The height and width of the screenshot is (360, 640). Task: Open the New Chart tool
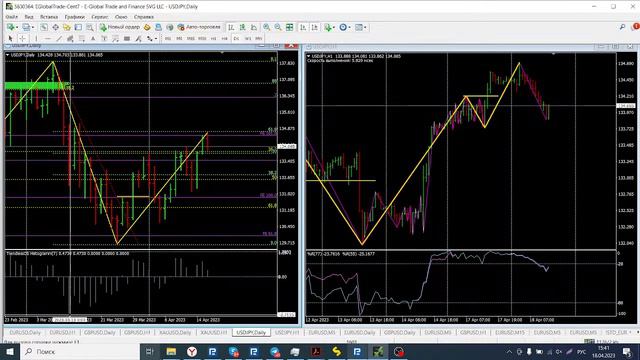(x=10, y=27)
